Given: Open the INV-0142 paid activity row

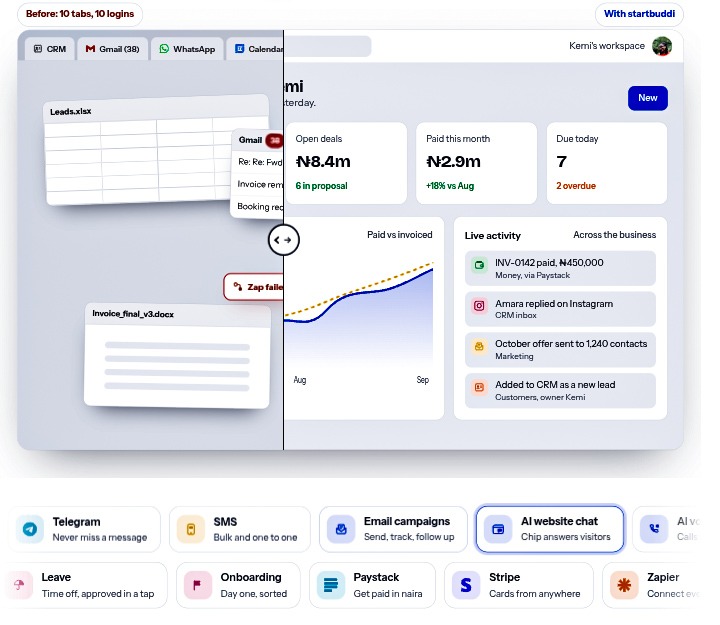Looking at the screenshot, I should tap(560, 268).
